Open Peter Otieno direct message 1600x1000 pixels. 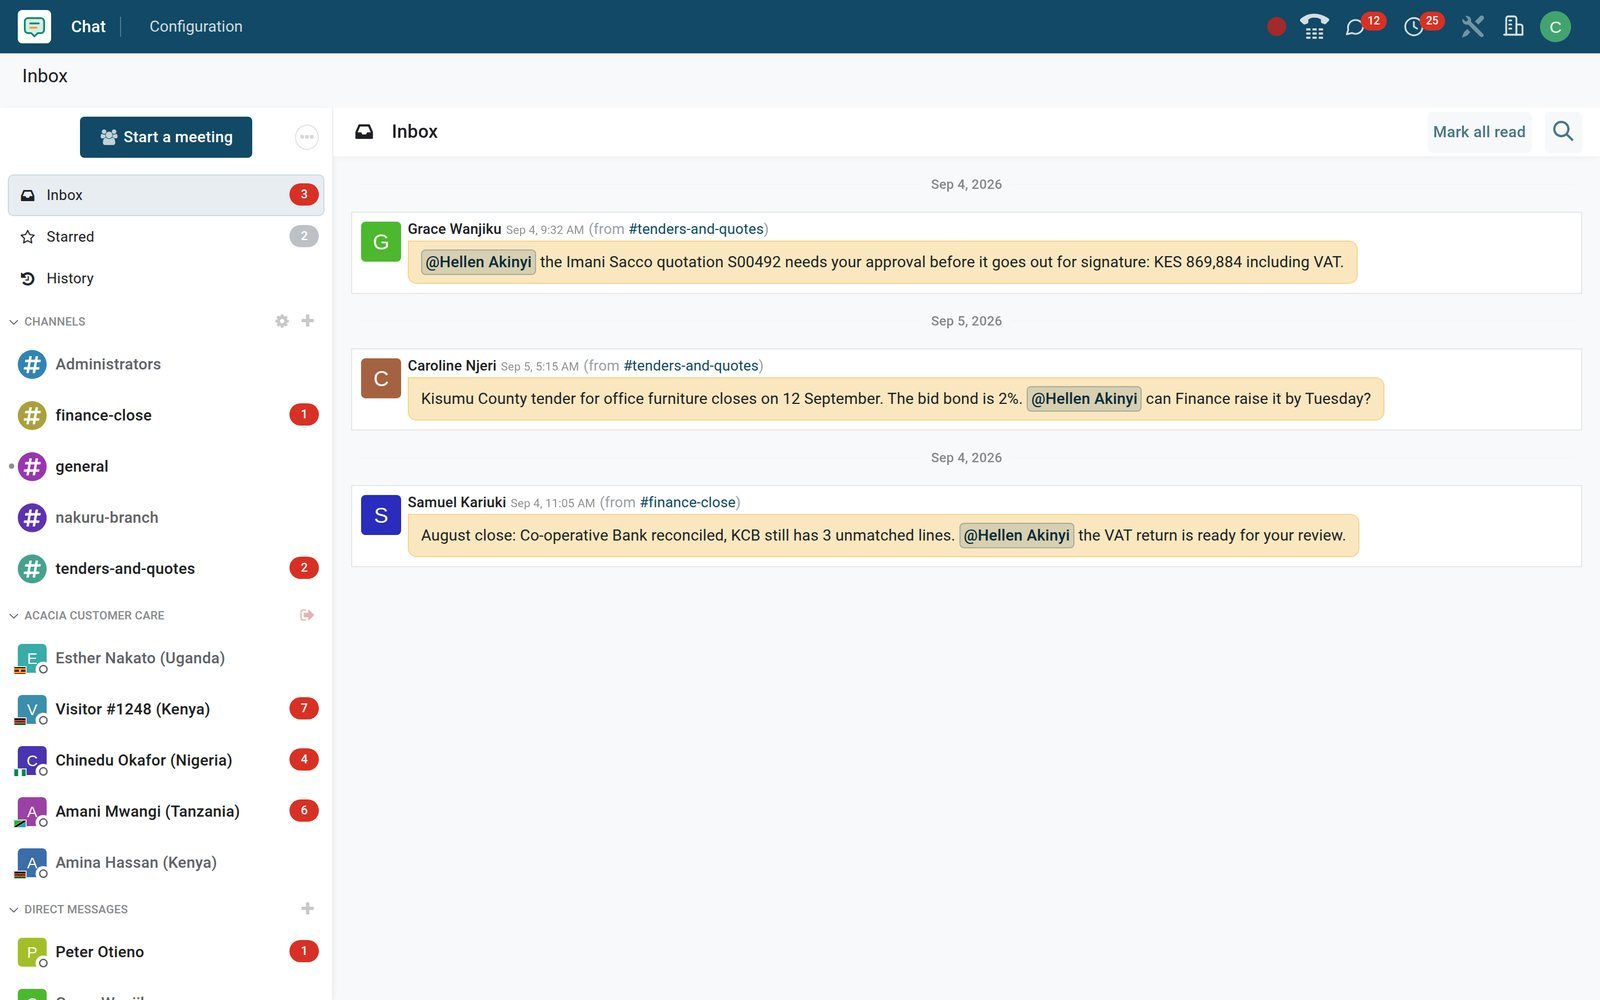[166, 953]
